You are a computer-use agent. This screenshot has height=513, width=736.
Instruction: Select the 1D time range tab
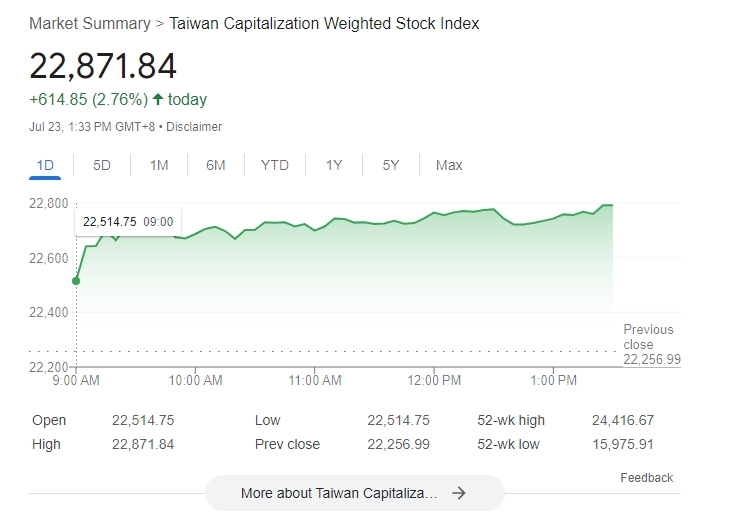point(45,165)
